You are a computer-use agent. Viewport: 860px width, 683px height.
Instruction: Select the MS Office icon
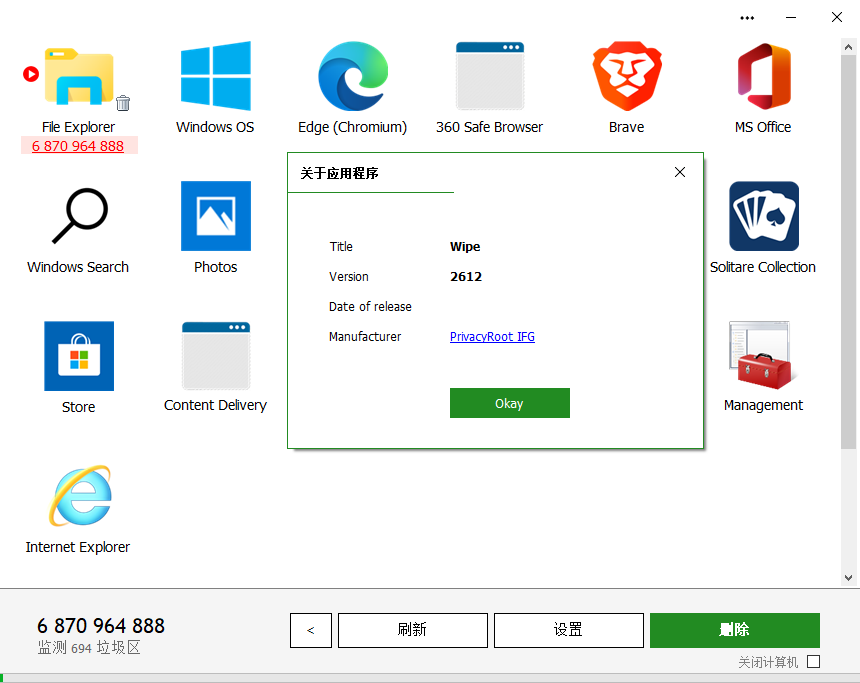764,76
